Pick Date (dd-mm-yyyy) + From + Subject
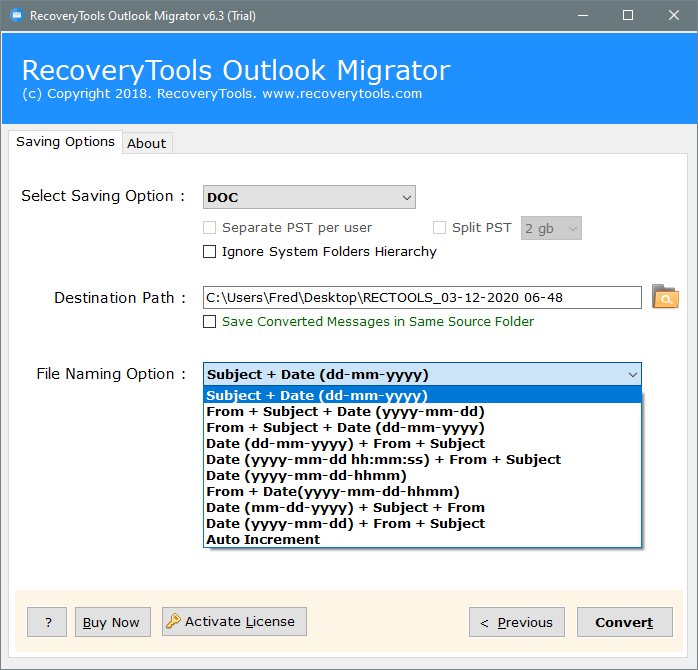This screenshot has width=698, height=670. [x=422, y=443]
